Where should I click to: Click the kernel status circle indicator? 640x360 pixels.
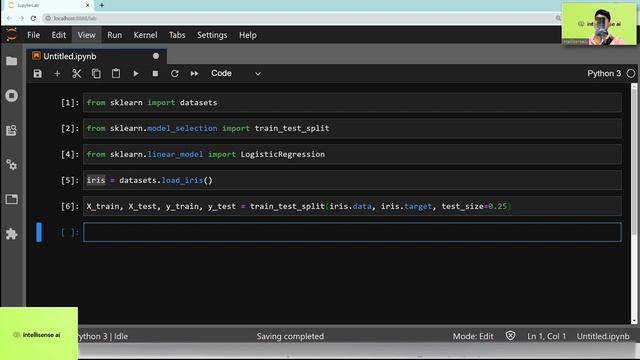tap(631, 73)
